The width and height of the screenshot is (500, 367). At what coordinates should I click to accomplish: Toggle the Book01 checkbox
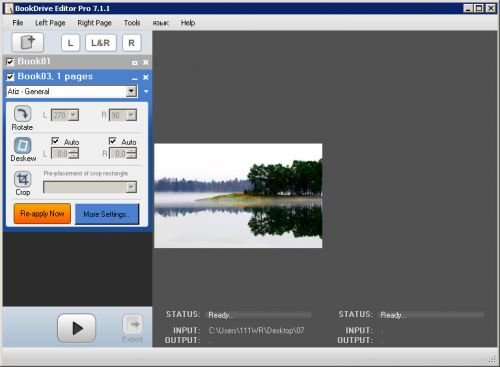click(10, 62)
